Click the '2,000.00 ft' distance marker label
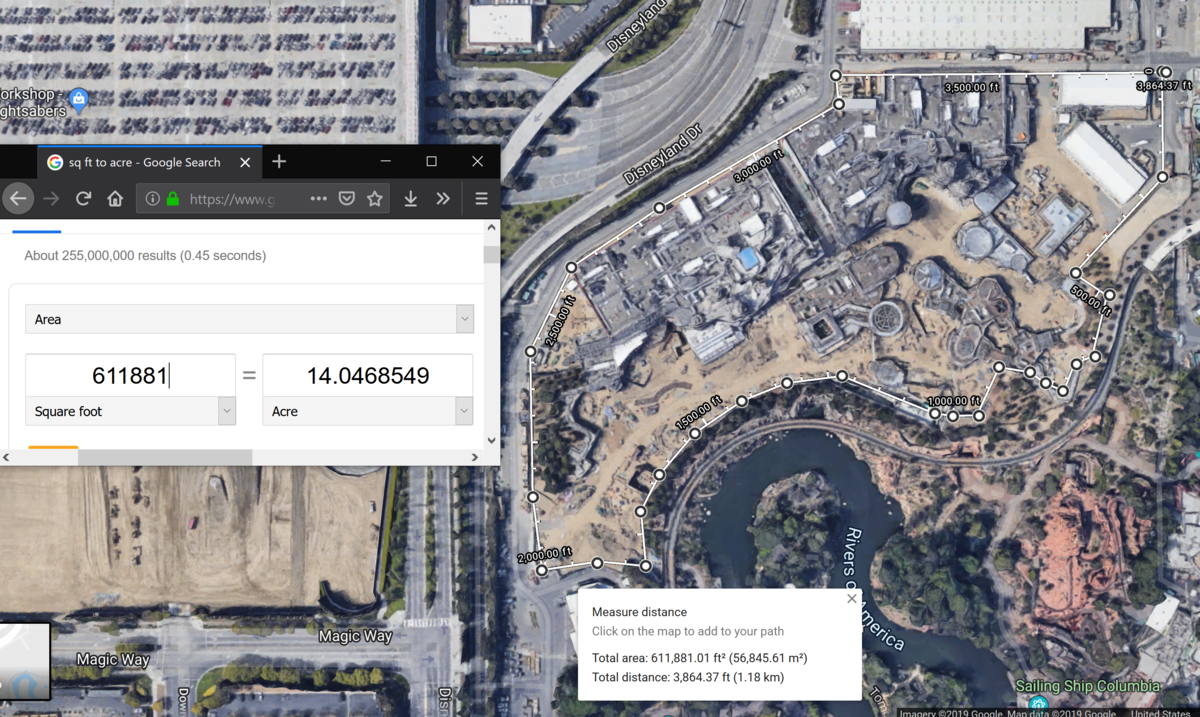 pos(545,554)
